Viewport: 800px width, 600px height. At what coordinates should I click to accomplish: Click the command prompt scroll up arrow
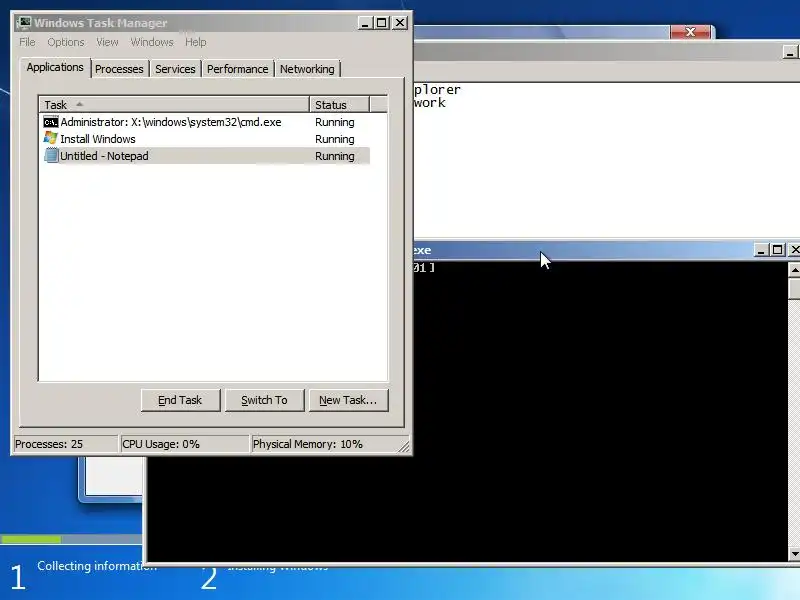tap(794, 270)
